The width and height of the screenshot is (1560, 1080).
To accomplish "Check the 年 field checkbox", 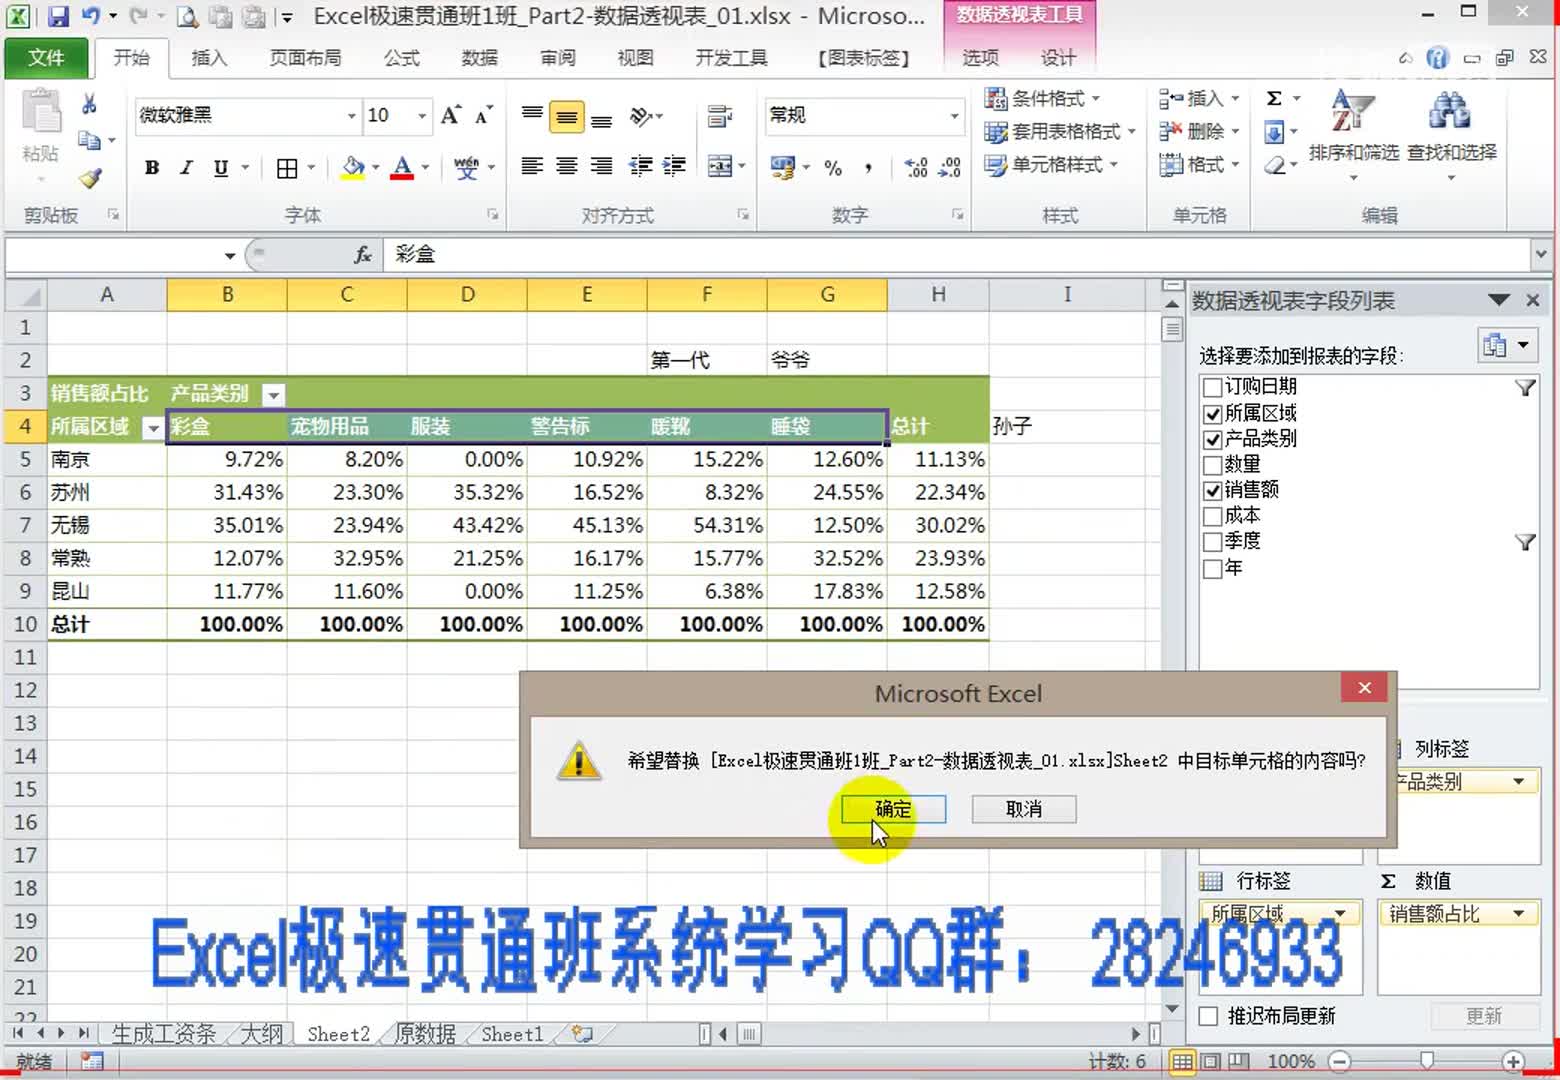I will click(x=1212, y=568).
